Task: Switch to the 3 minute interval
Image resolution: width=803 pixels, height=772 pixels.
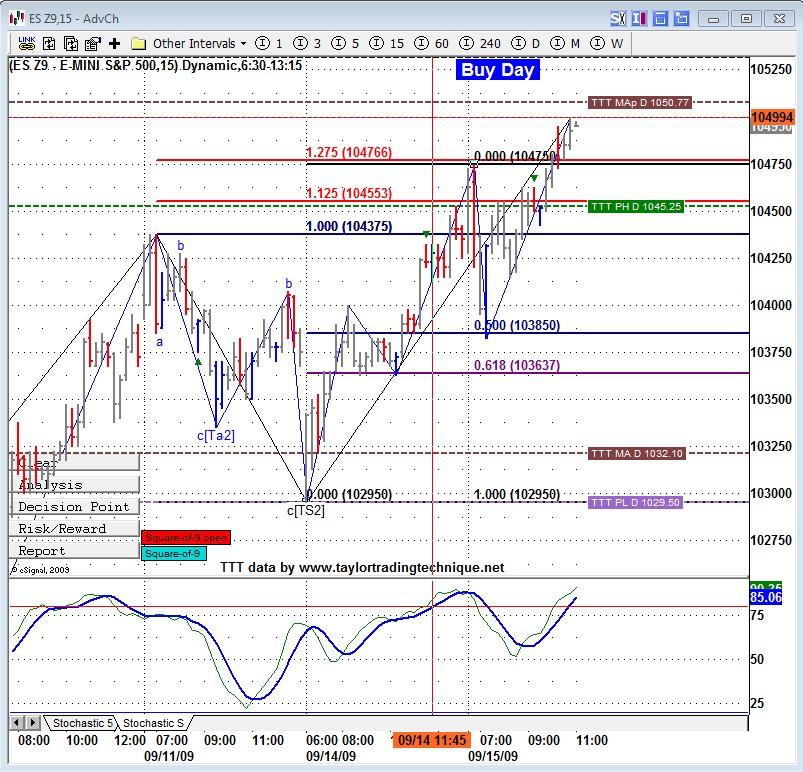Action: point(307,44)
